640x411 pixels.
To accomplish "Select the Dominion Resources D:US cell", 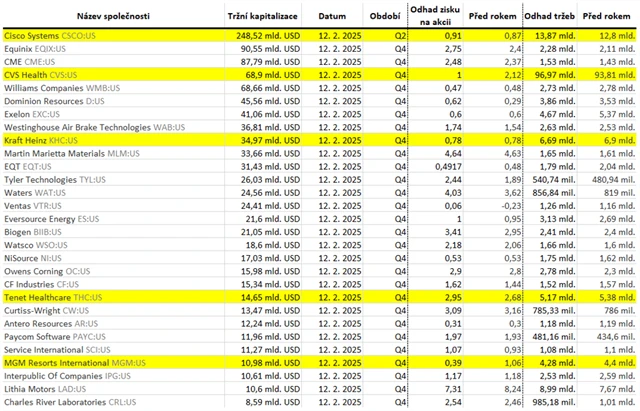I will click(54, 101).
